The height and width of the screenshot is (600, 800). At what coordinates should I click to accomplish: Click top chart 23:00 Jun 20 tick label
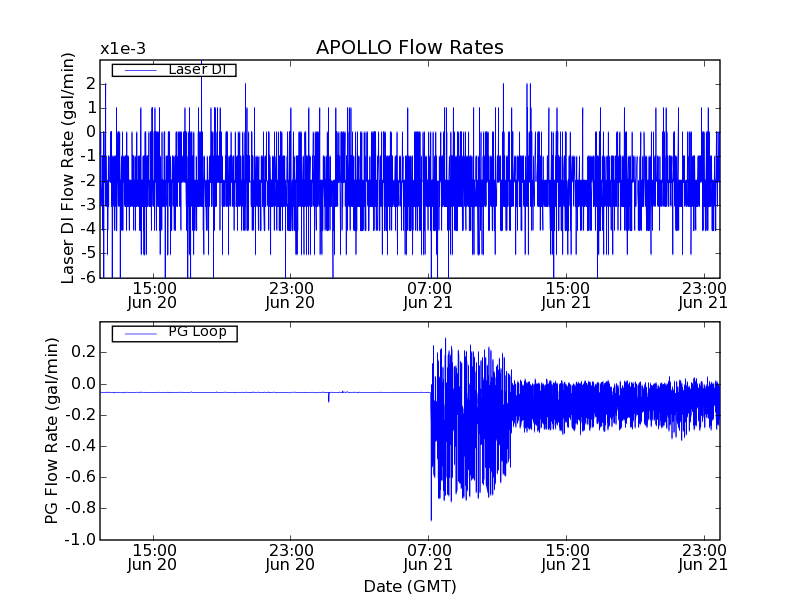pyautogui.click(x=290, y=296)
